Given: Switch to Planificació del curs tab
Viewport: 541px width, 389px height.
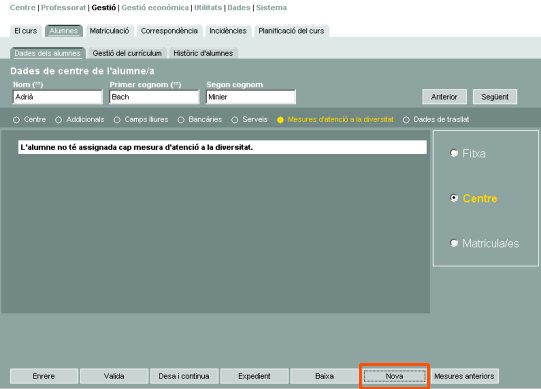Looking at the screenshot, I should [291, 31].
